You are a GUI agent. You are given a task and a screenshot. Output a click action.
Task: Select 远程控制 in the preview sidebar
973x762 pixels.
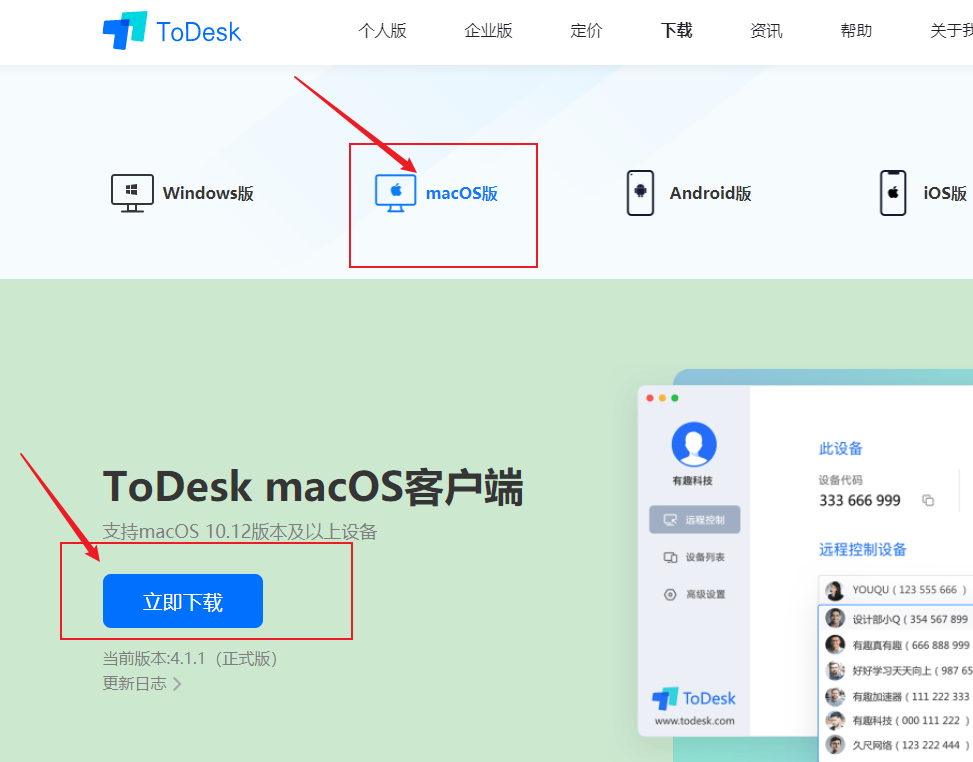(694, 519)
